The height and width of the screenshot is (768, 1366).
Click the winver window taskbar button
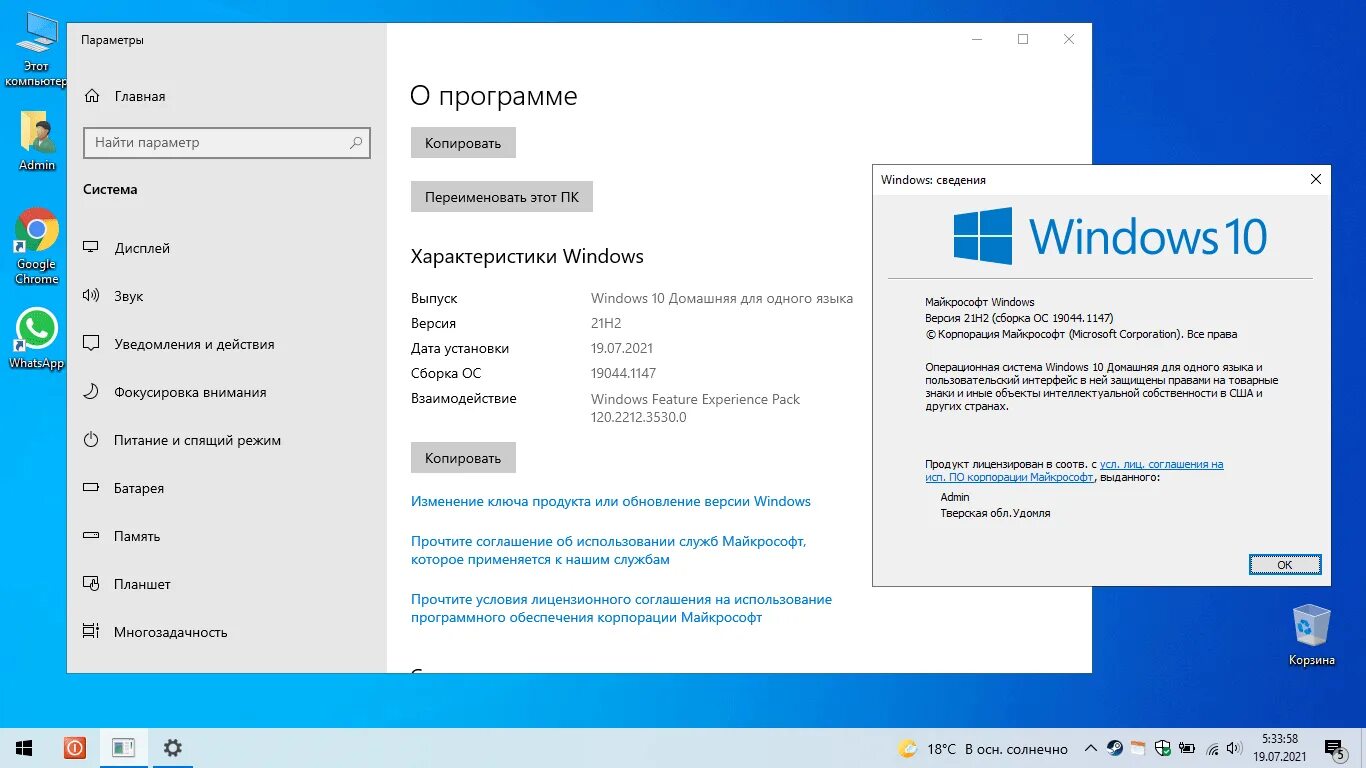(124, 748)
